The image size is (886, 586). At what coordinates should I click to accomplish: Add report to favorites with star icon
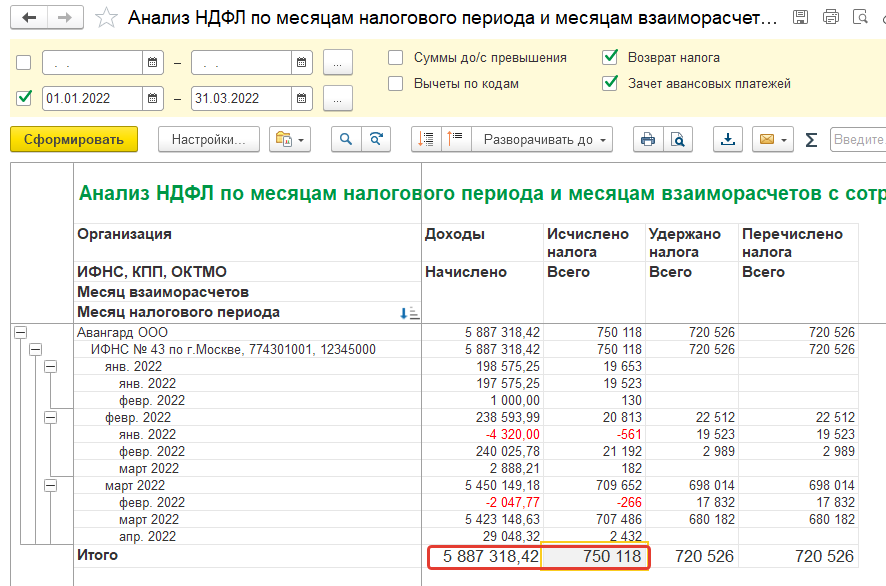pyautogui.click(x=107, y=18)
